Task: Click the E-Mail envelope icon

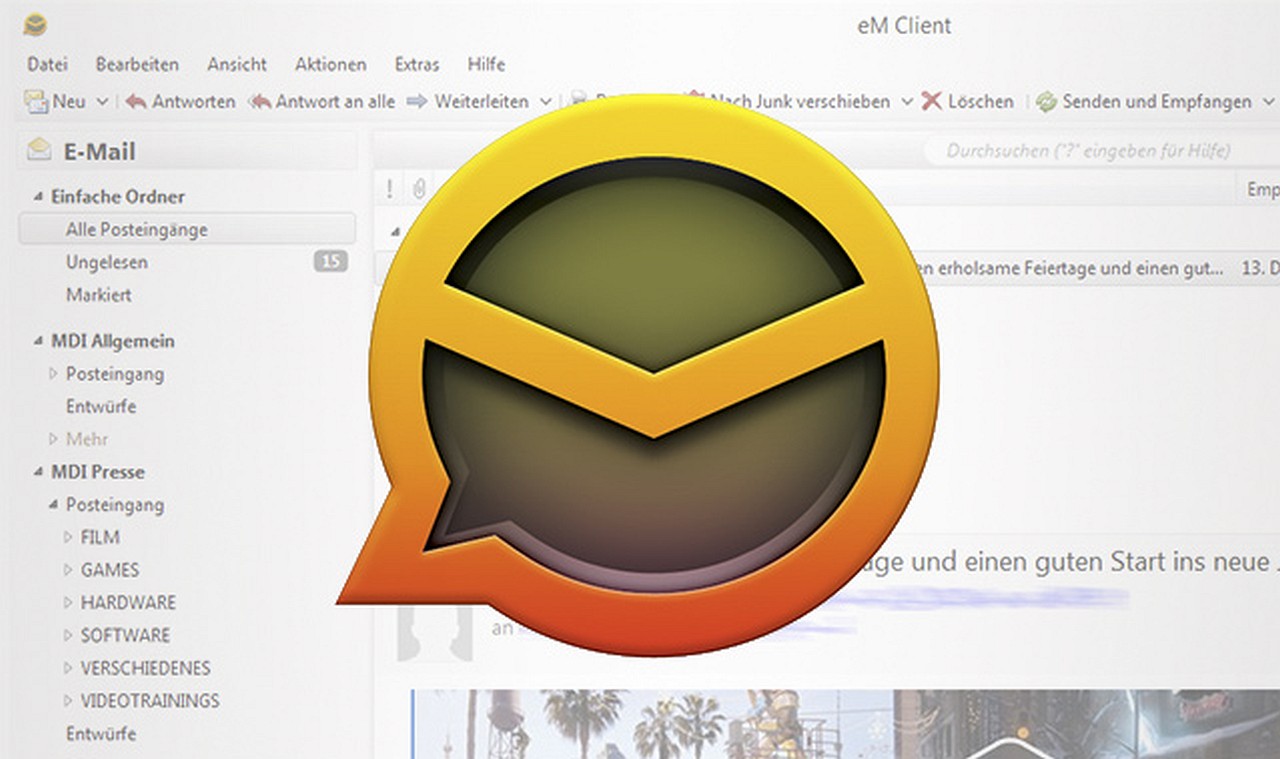Action: [x=40, y=151]
